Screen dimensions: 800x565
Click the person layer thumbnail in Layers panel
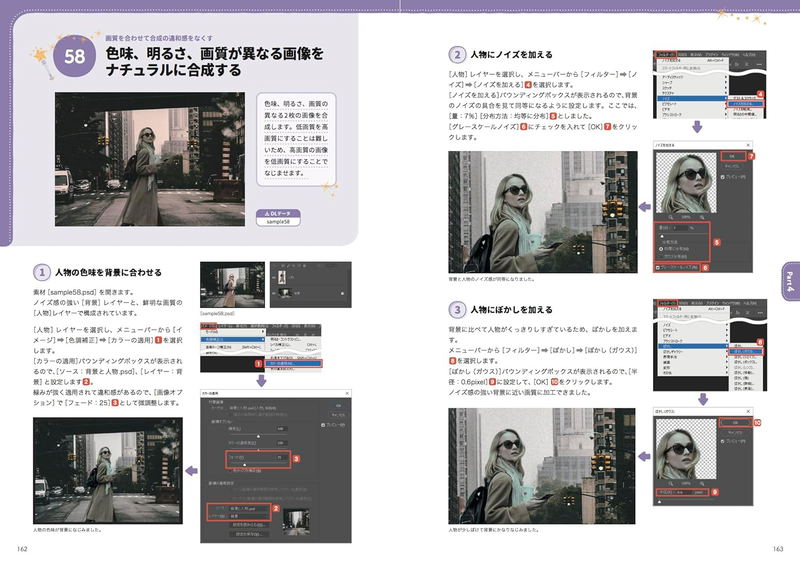click(x=282, y=277)
